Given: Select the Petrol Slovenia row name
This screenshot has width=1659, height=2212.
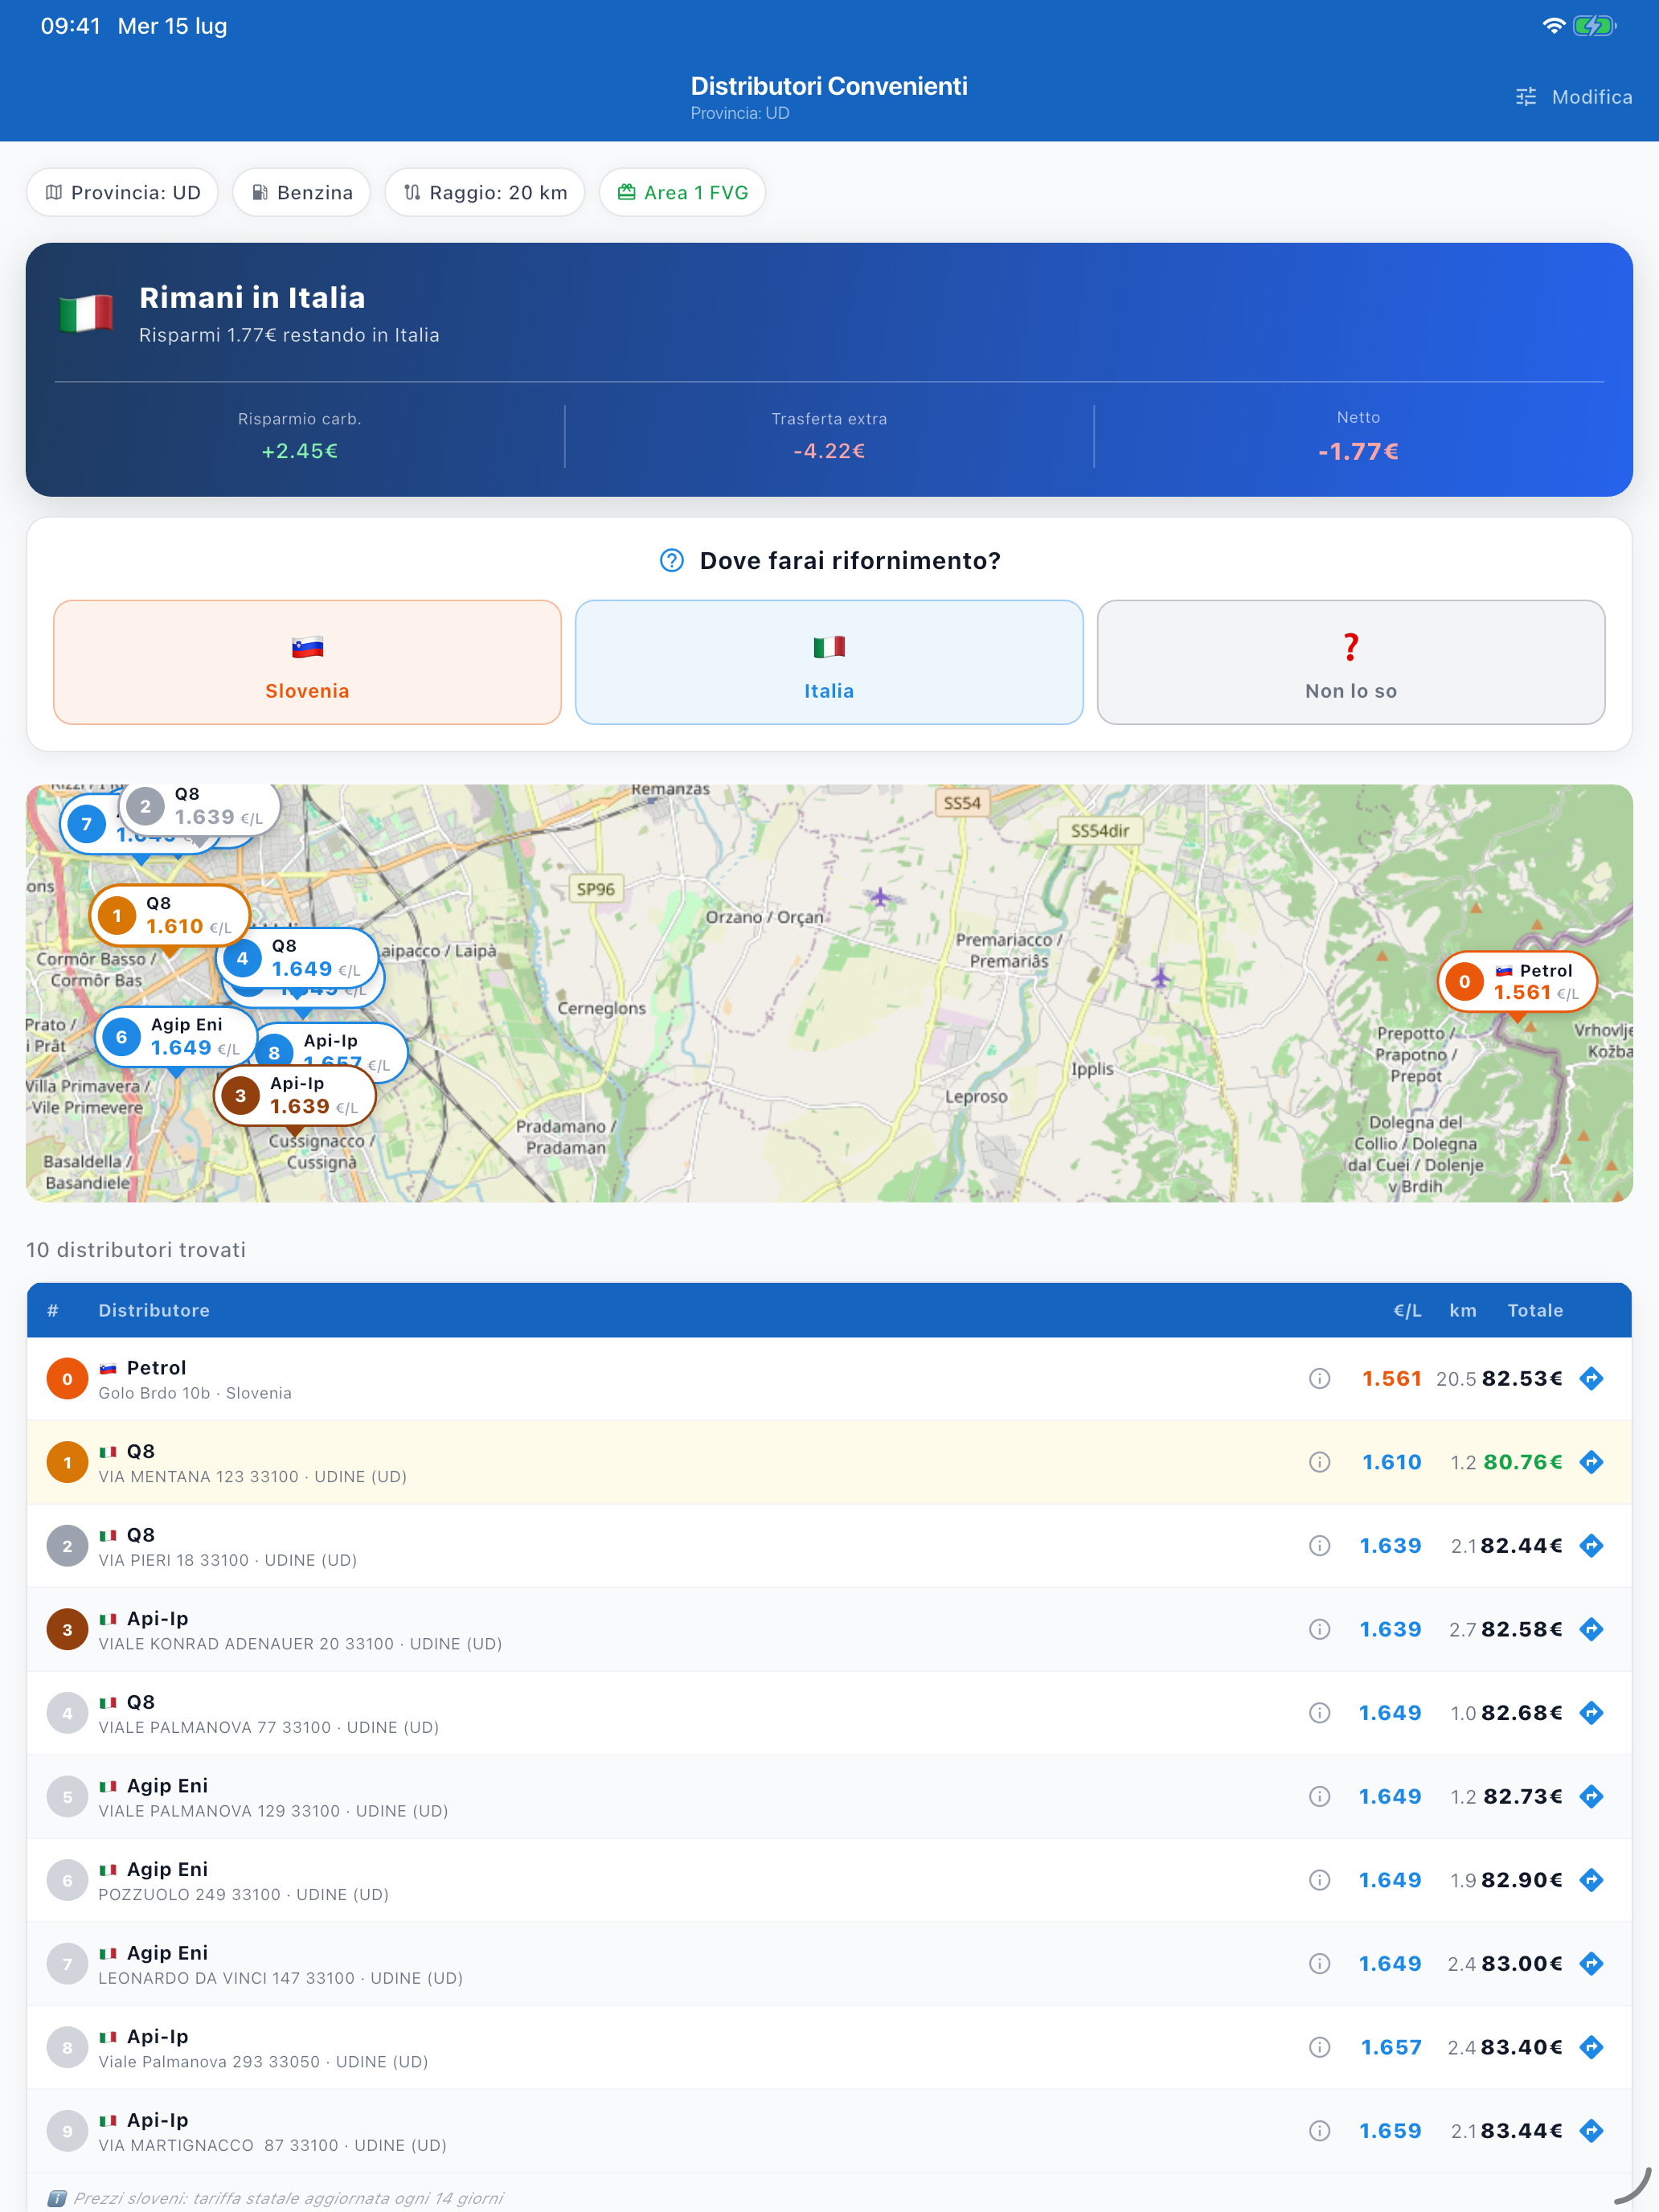Looking at the screenshot, I should (x=156, y=1367).
